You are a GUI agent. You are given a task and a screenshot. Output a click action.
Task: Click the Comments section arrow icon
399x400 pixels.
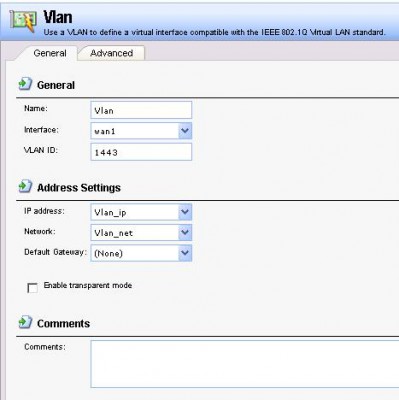click(25, 322)
